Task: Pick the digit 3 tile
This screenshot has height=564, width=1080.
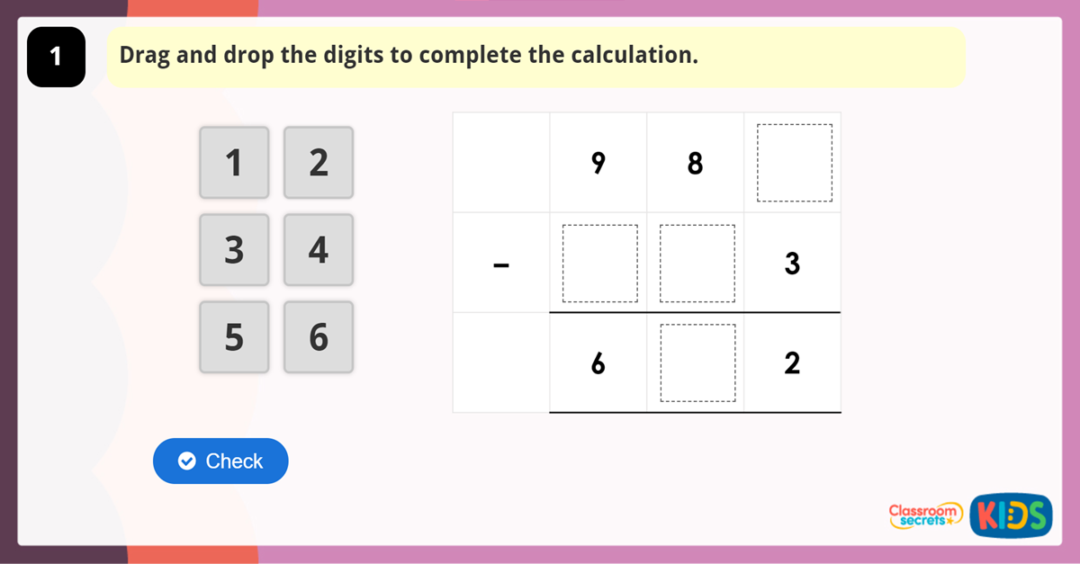Action: tap(234, 249)
